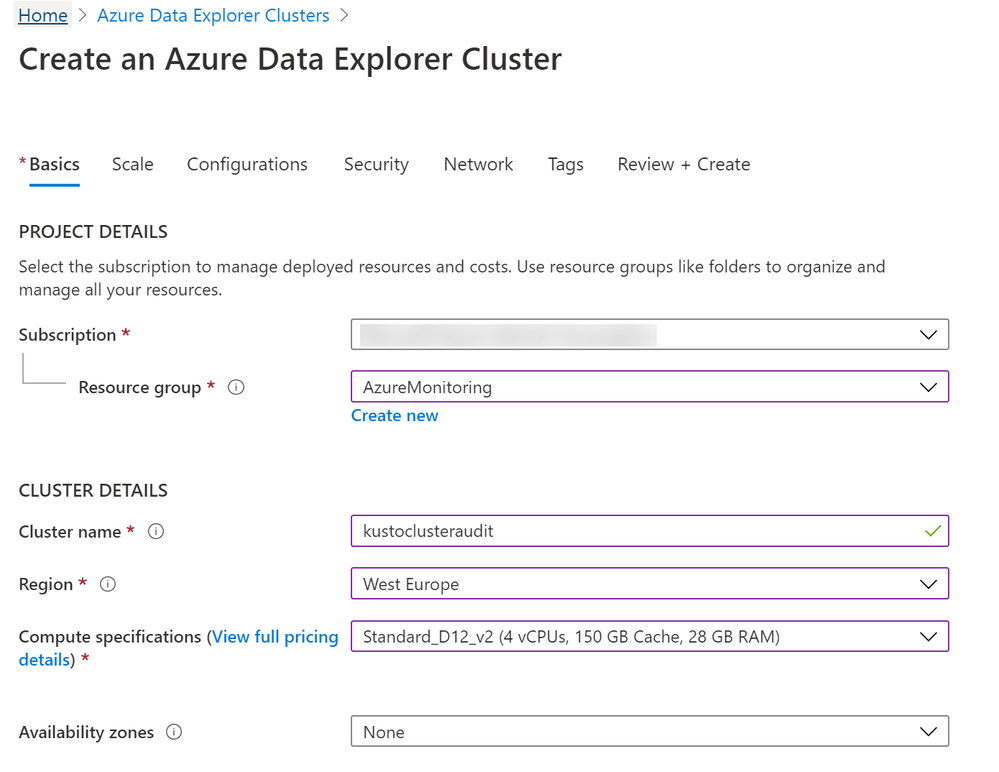Viewport: 999px width, 772px height.
Task: Click the page title Create an Azure Data Explorer Cluster
Action: click(291, 59)
